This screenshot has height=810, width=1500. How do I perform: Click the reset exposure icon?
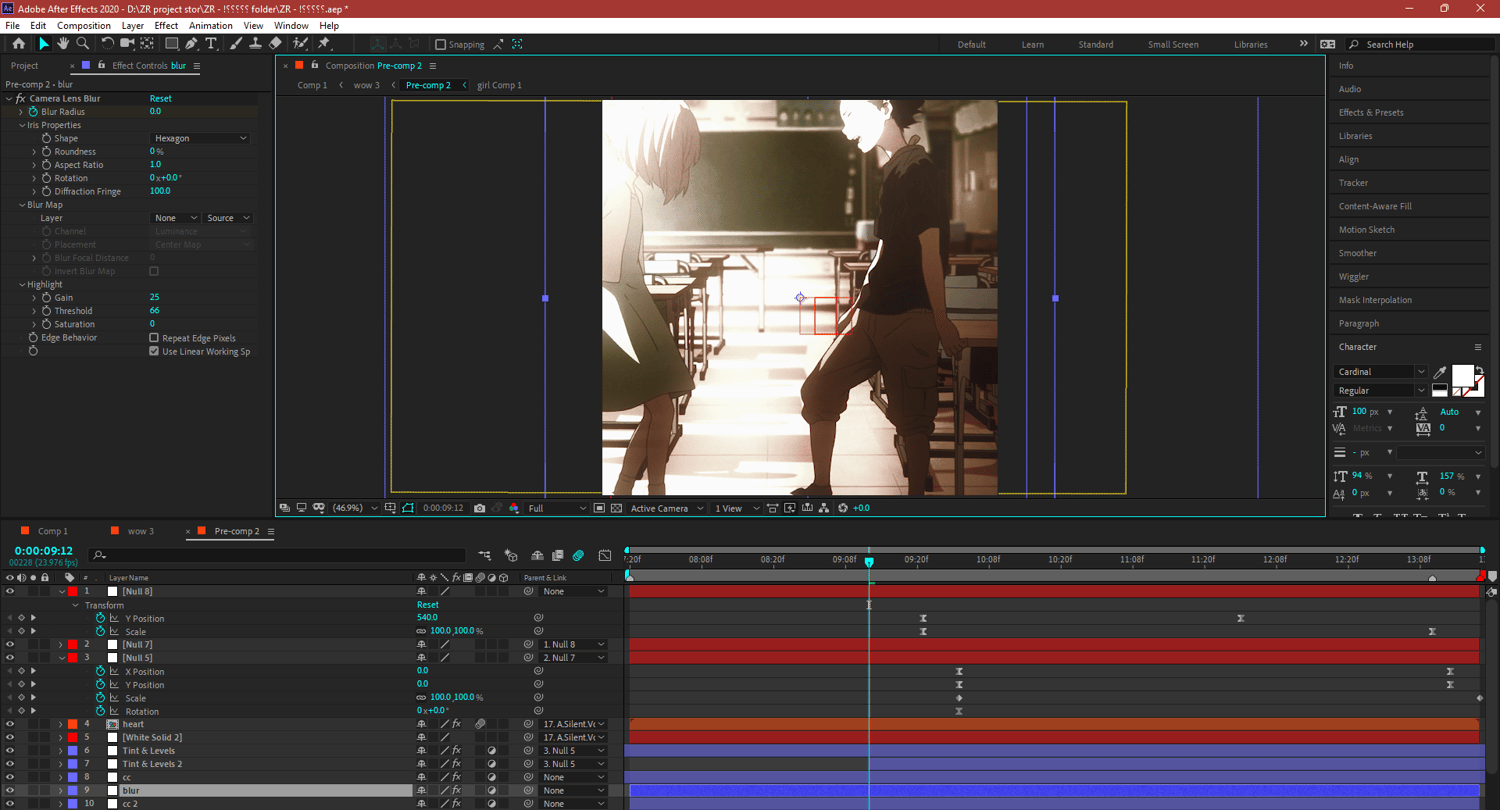843,508
